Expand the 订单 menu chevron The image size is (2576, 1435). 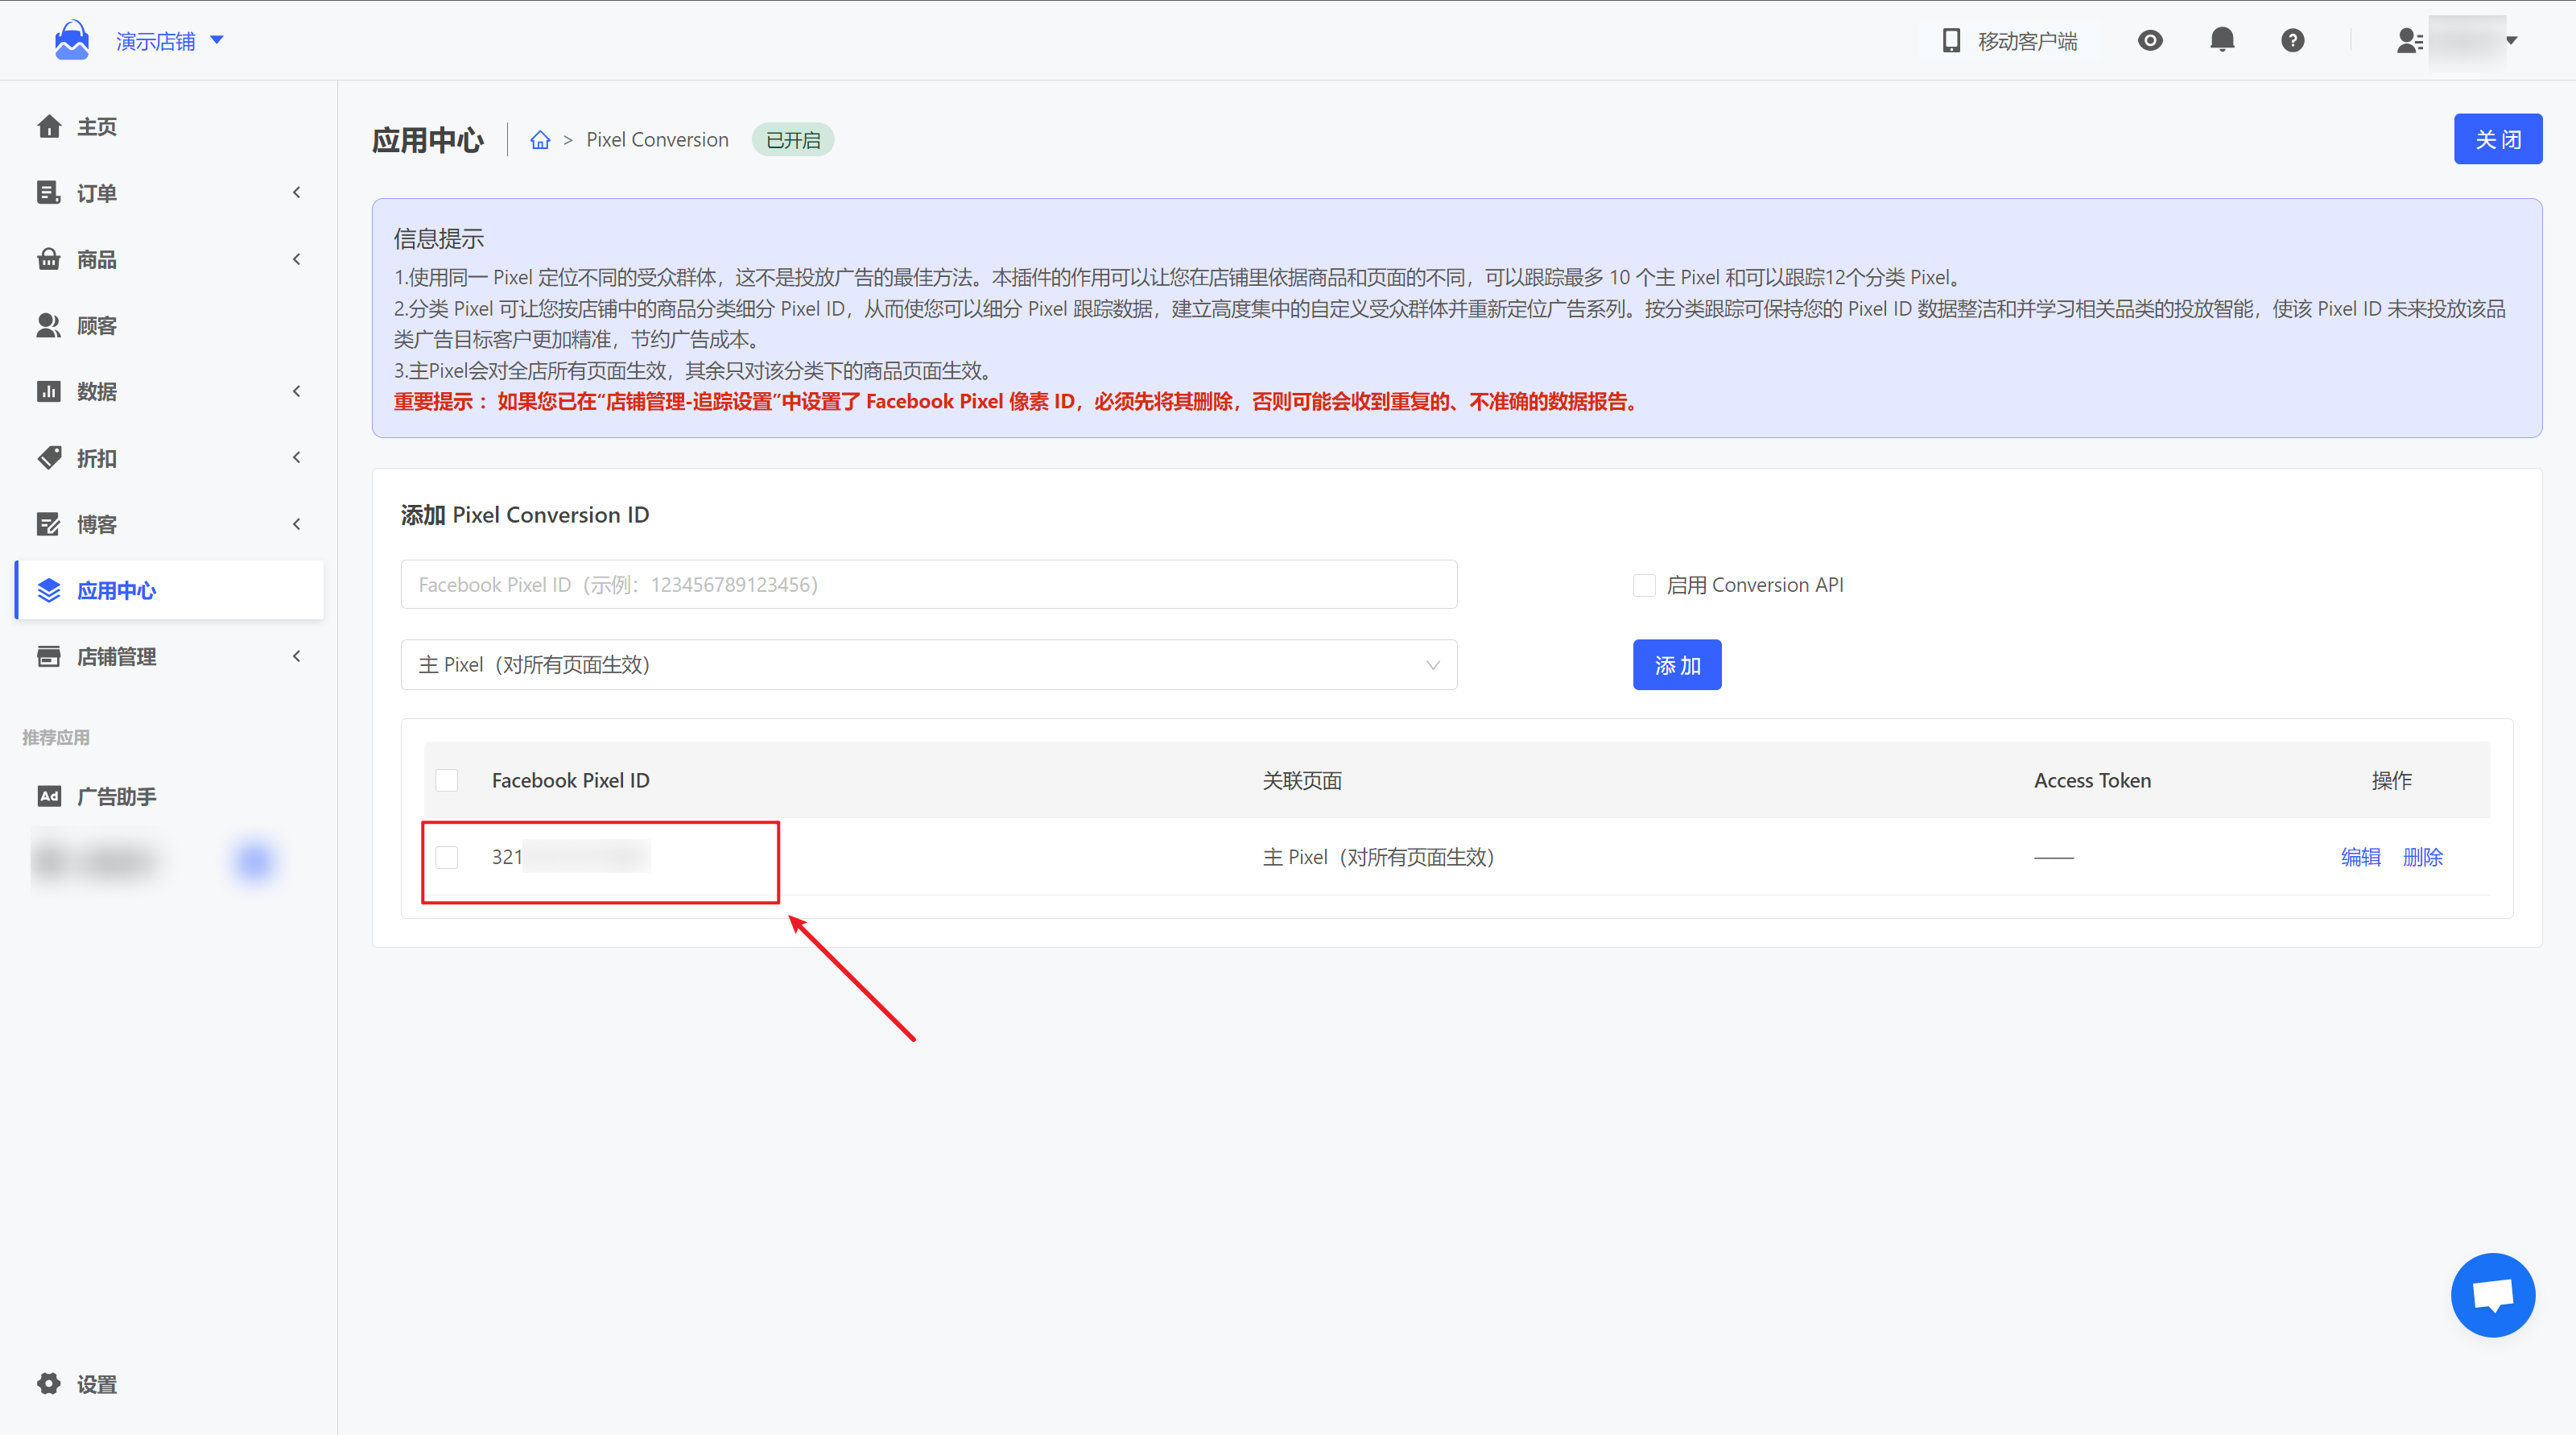tap(296, 192)
